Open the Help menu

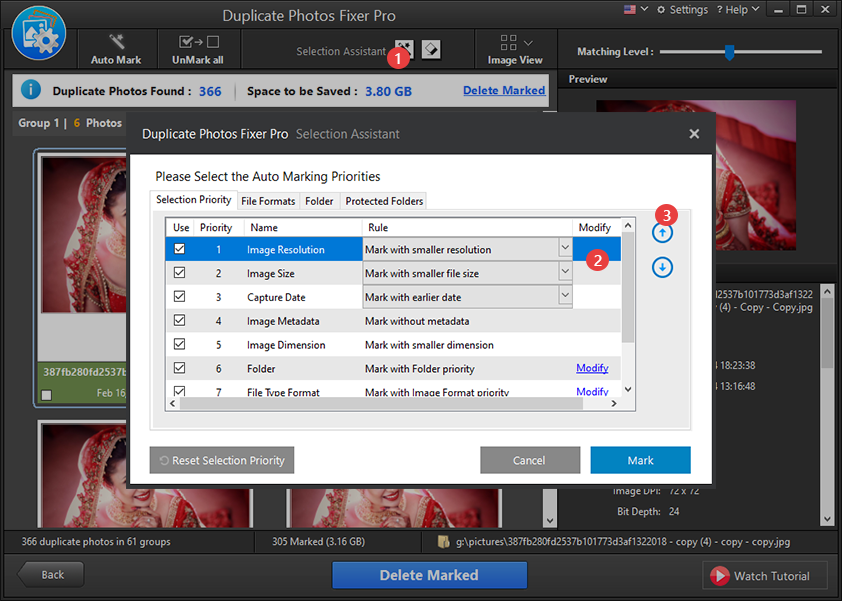pos(738,10)
